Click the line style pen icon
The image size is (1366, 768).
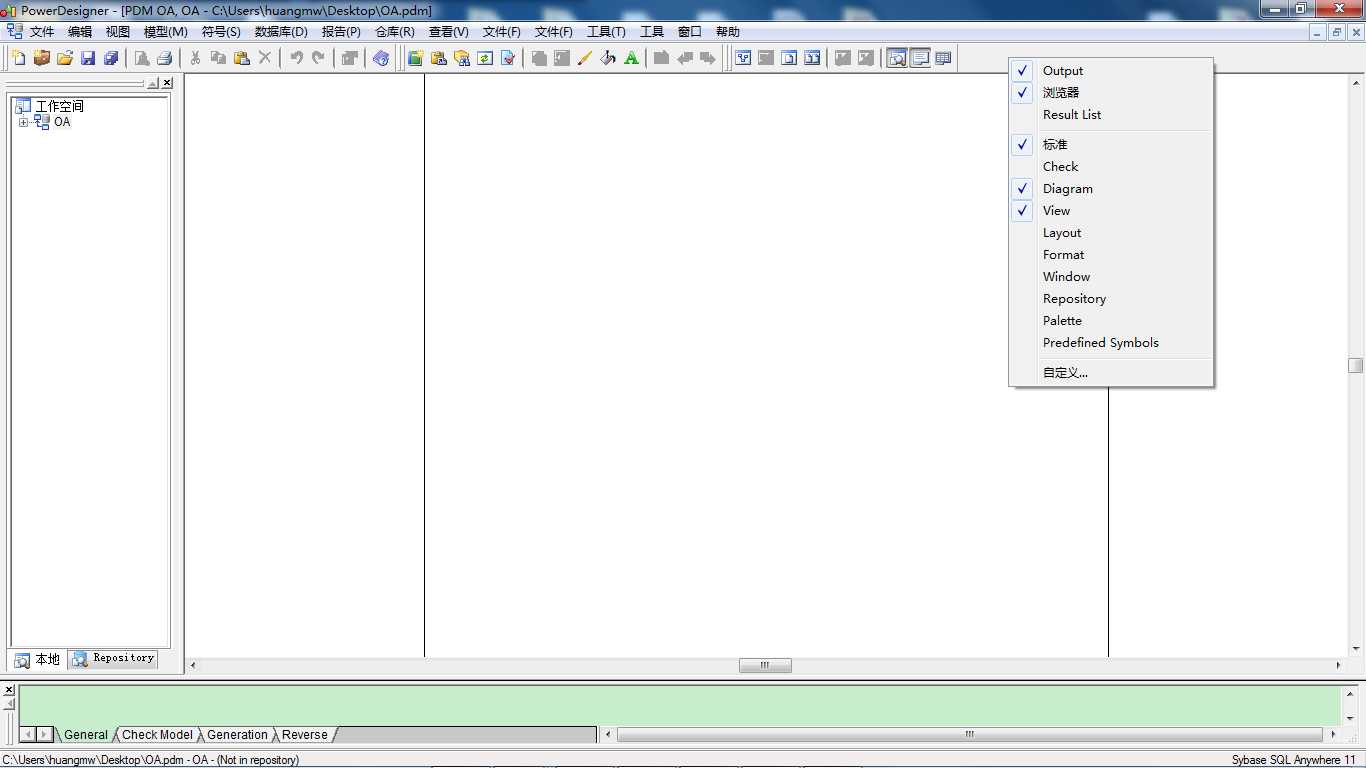pyautogui.click(x=585, y=58)
